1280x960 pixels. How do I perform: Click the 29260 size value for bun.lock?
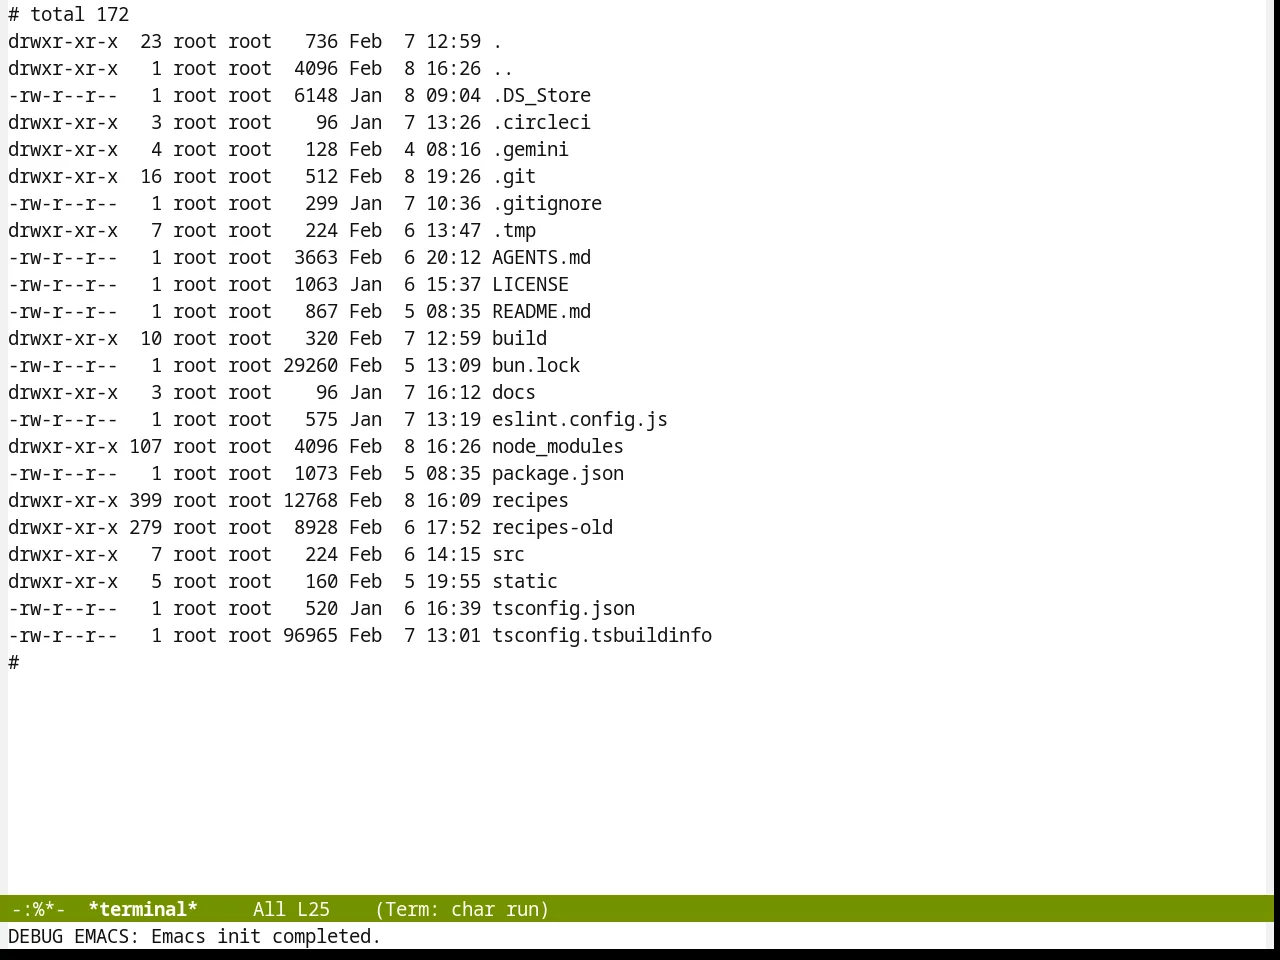click(x=310, y=365)
